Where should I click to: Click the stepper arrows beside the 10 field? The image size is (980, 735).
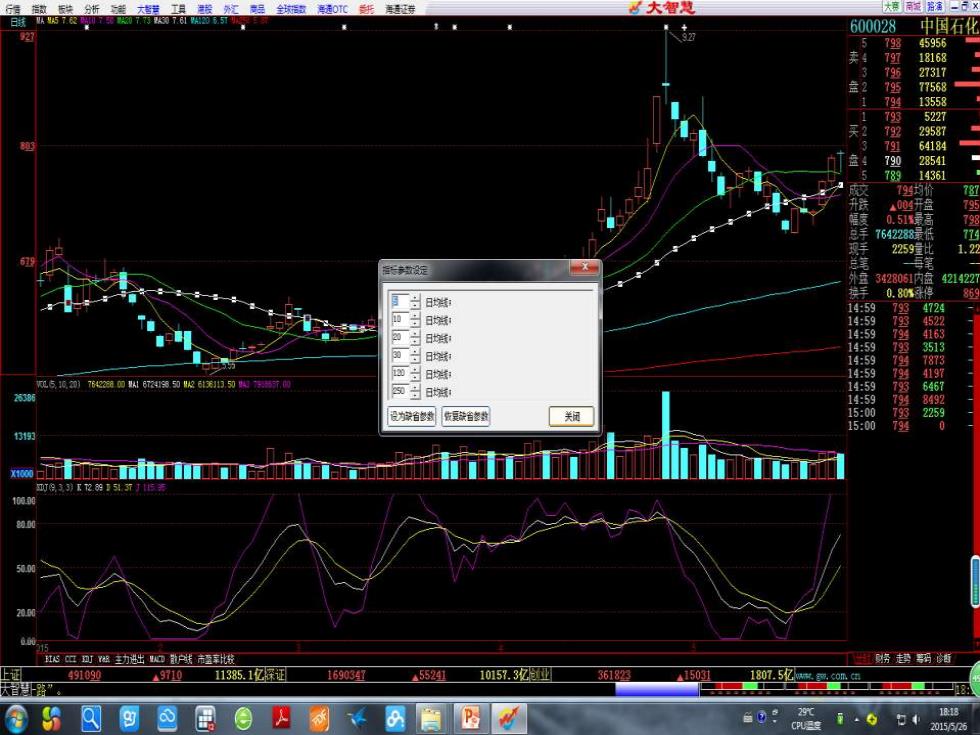(416, 320)
